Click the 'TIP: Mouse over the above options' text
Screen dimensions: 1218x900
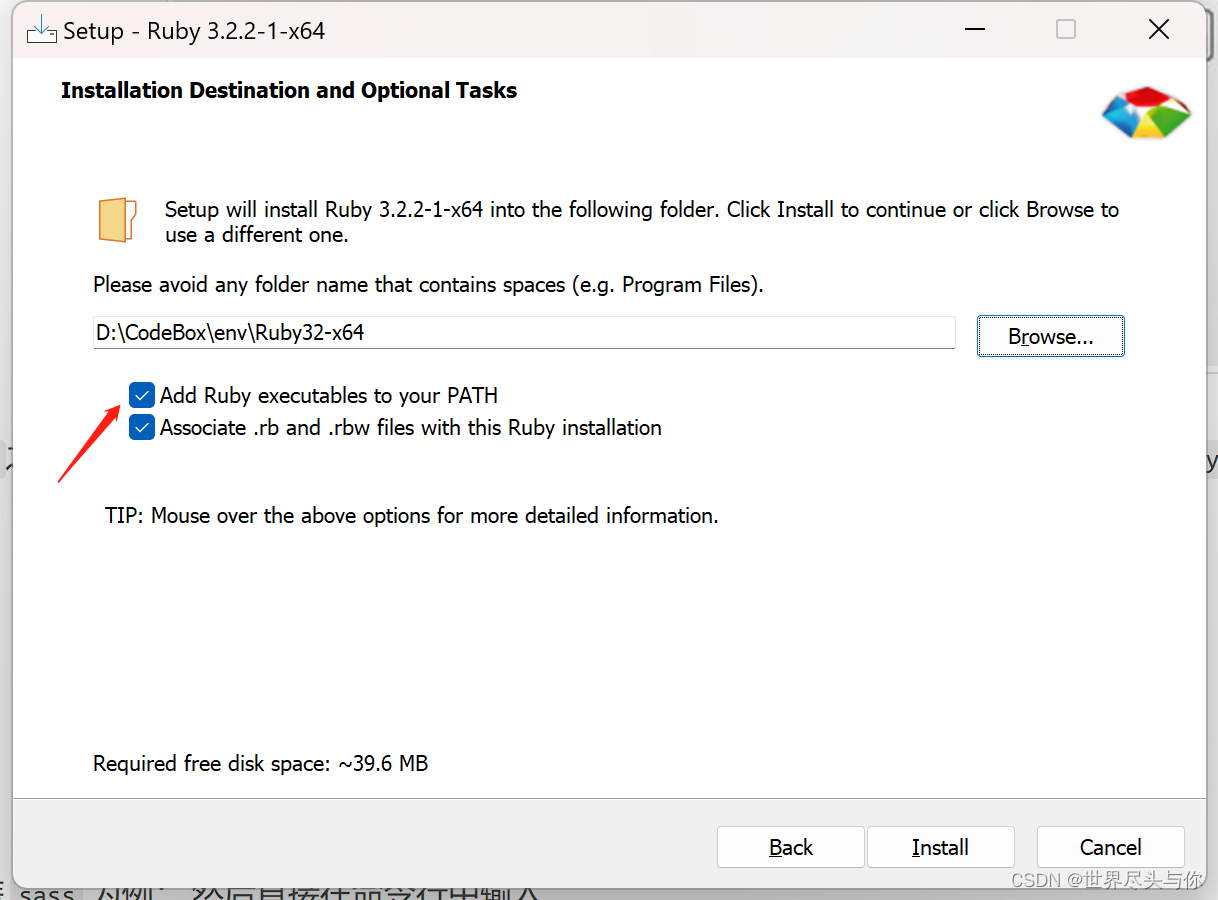coord(412,516)
